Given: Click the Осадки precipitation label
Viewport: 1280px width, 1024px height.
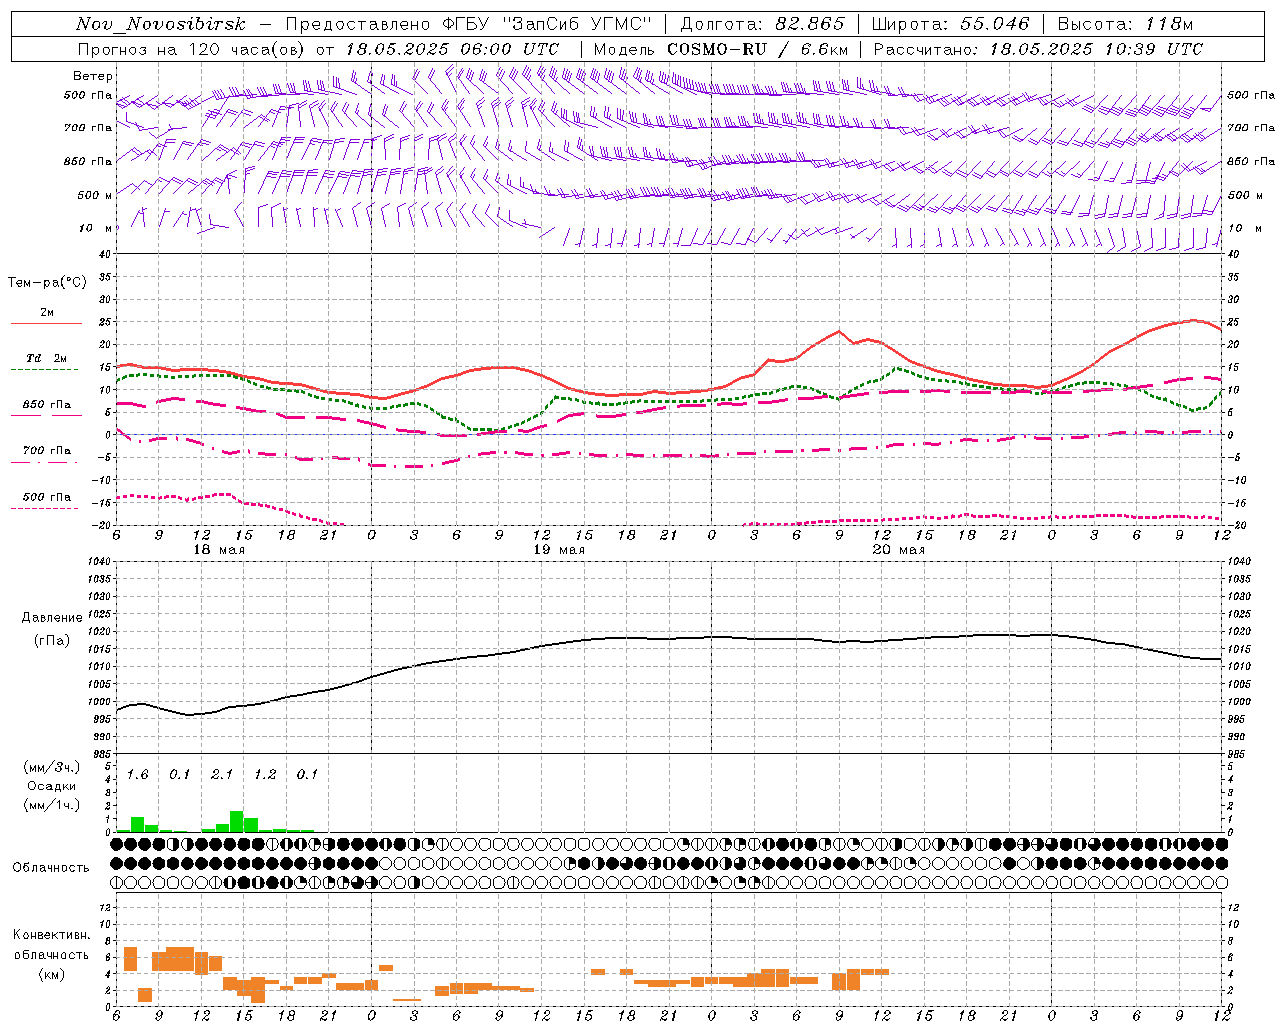Looking at the screenshot, I should click(x=51, y=786).
